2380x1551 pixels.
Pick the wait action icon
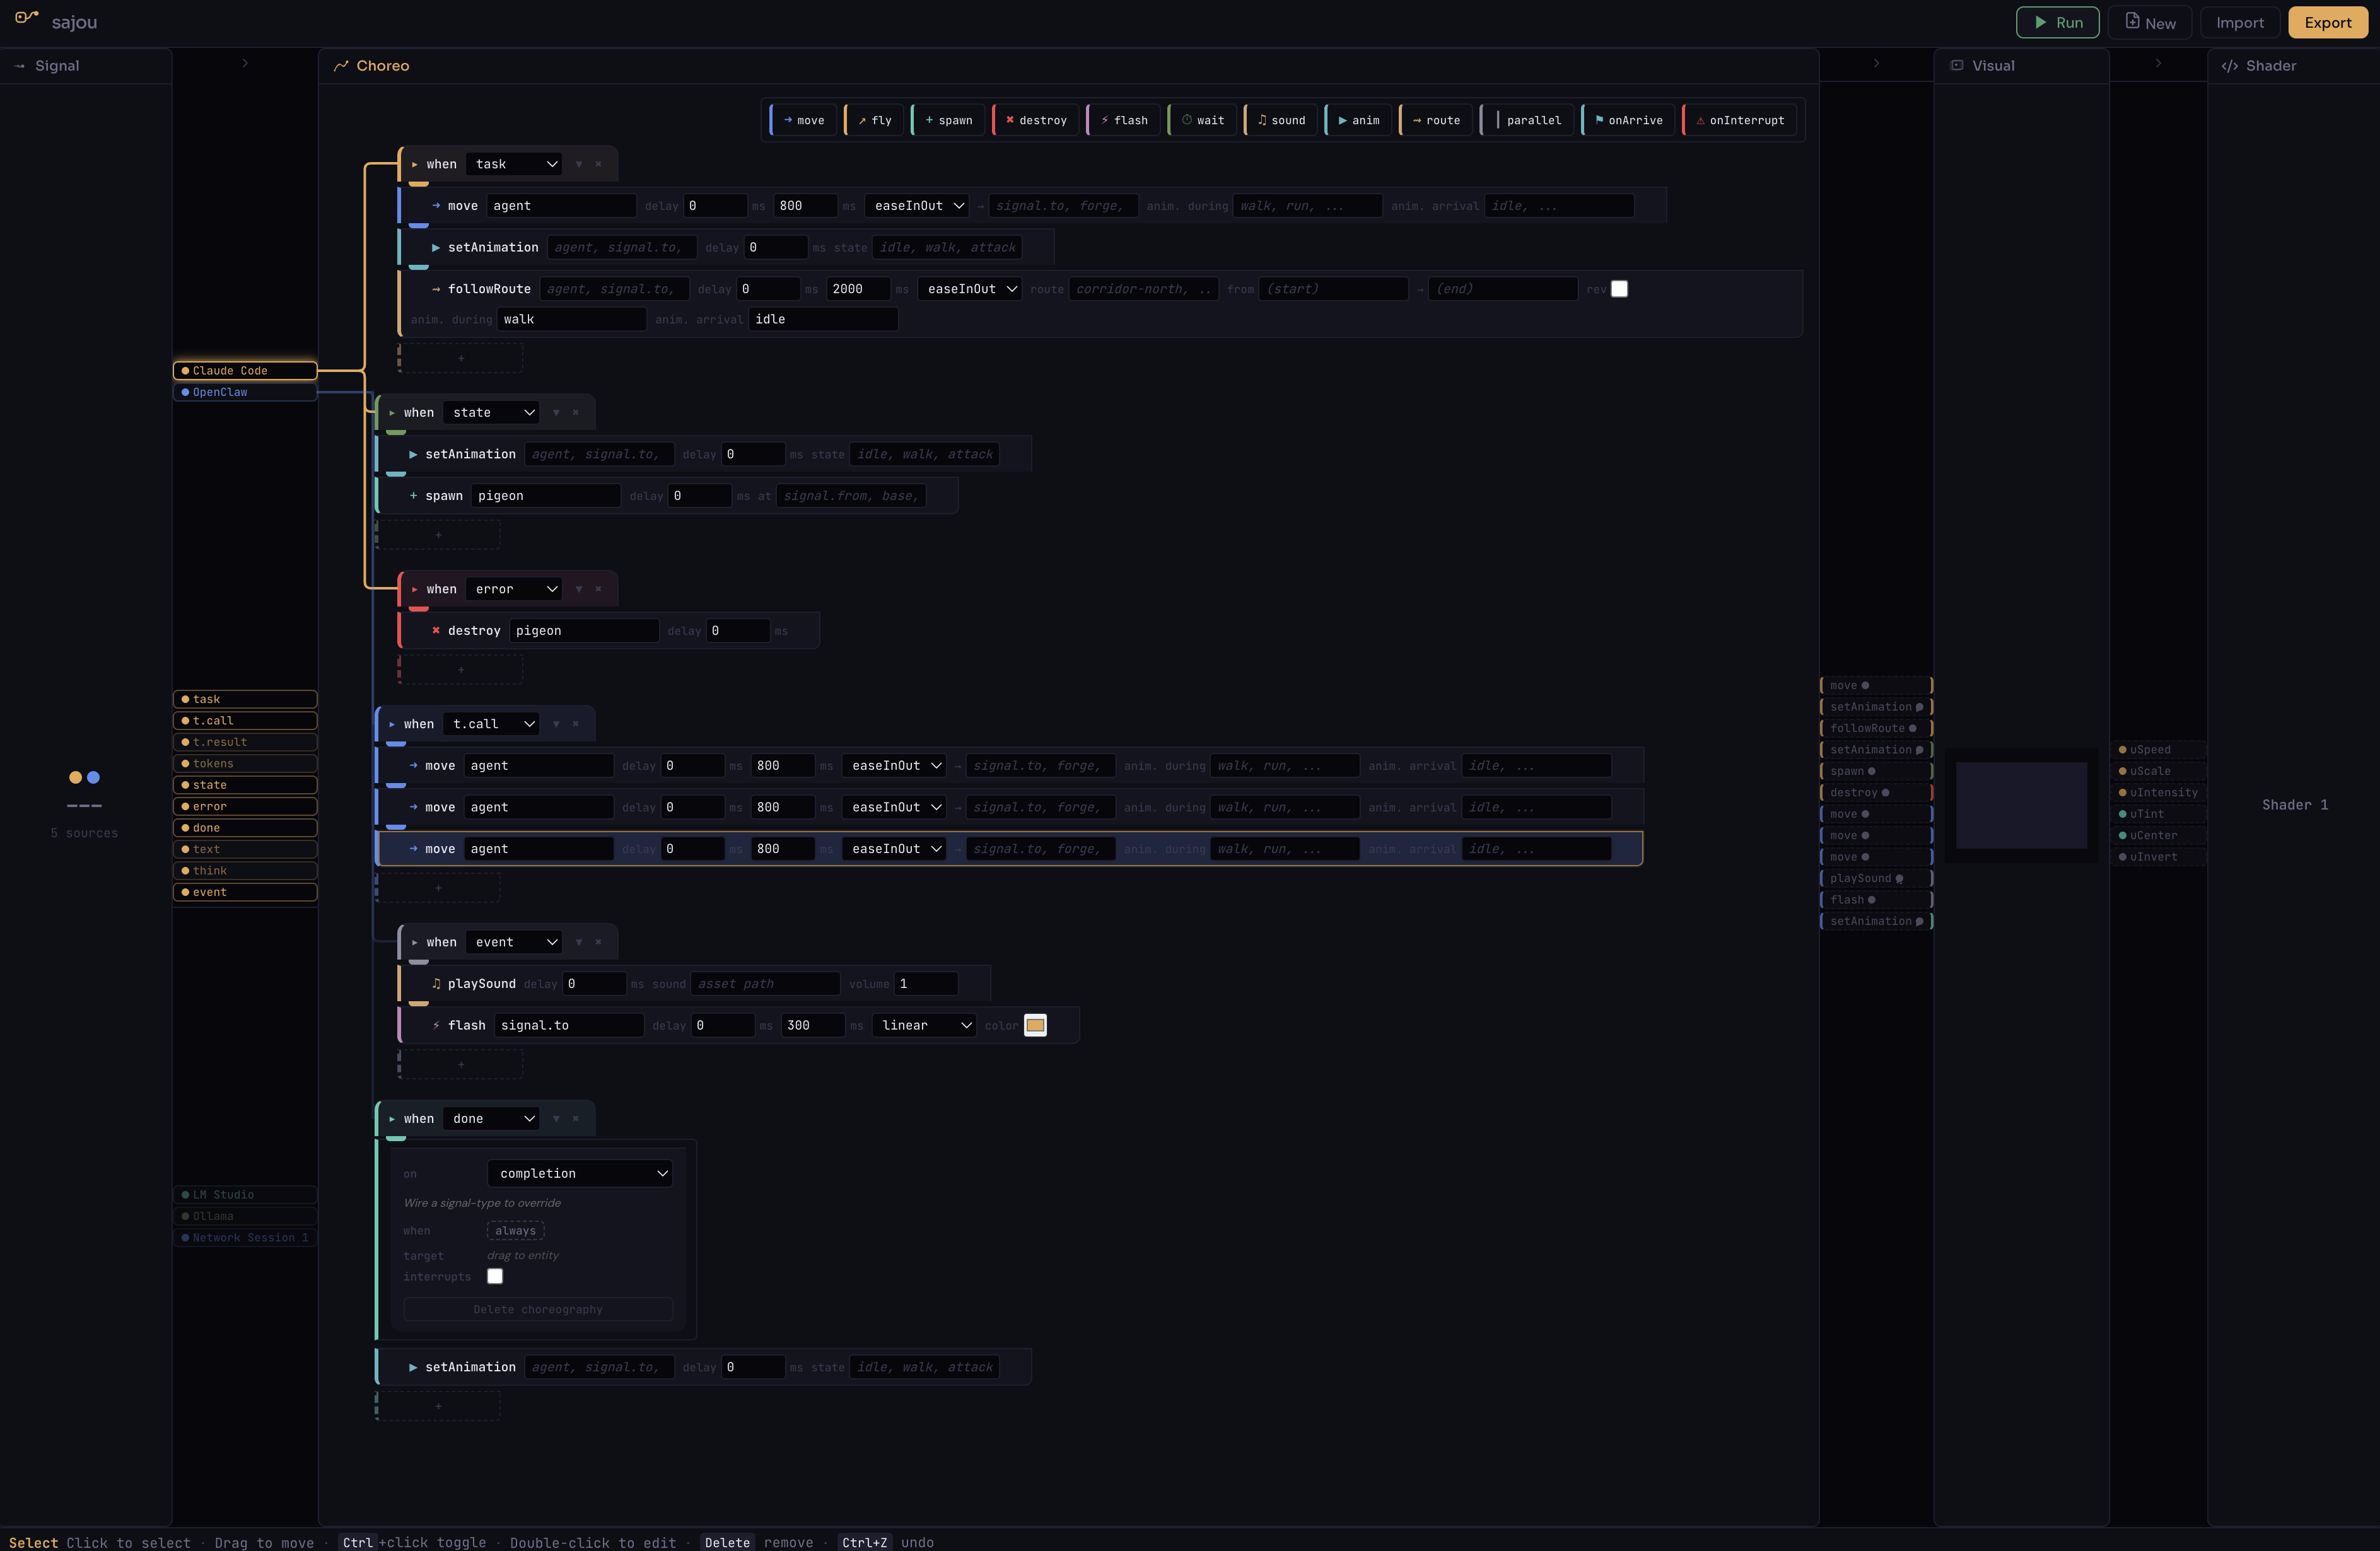tap(1202, 119)
